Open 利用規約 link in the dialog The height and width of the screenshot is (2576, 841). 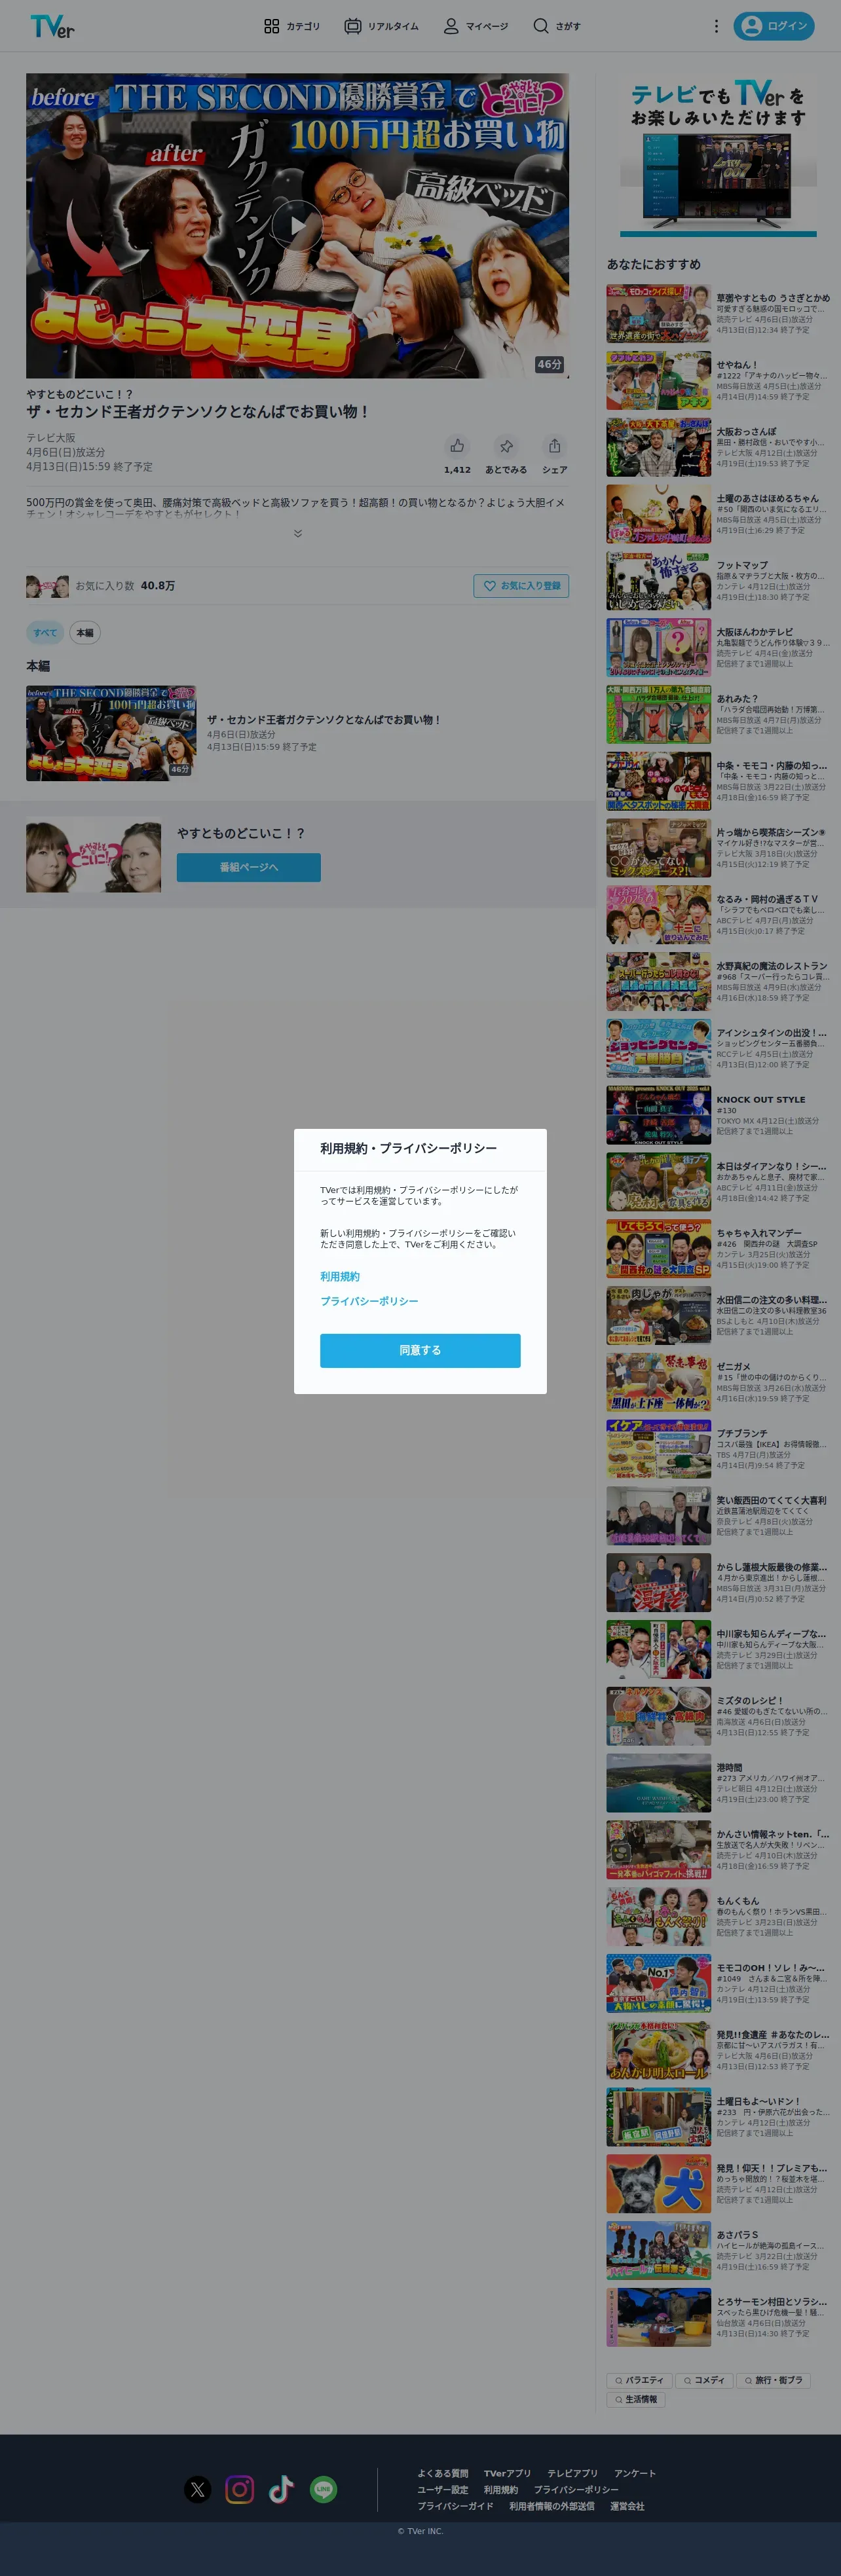tap(340, 1277)
